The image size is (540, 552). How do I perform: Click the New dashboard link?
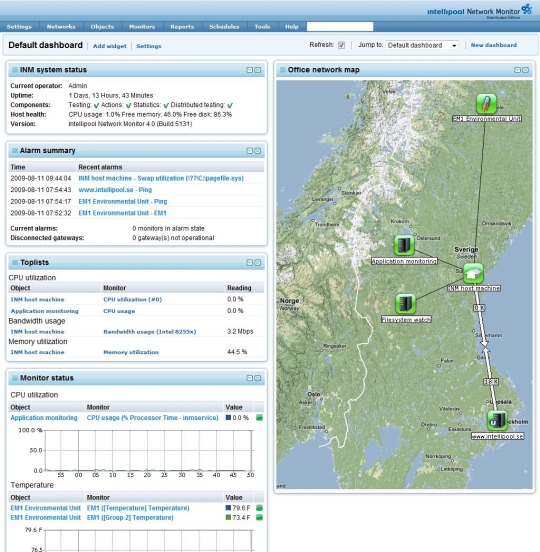494,45
